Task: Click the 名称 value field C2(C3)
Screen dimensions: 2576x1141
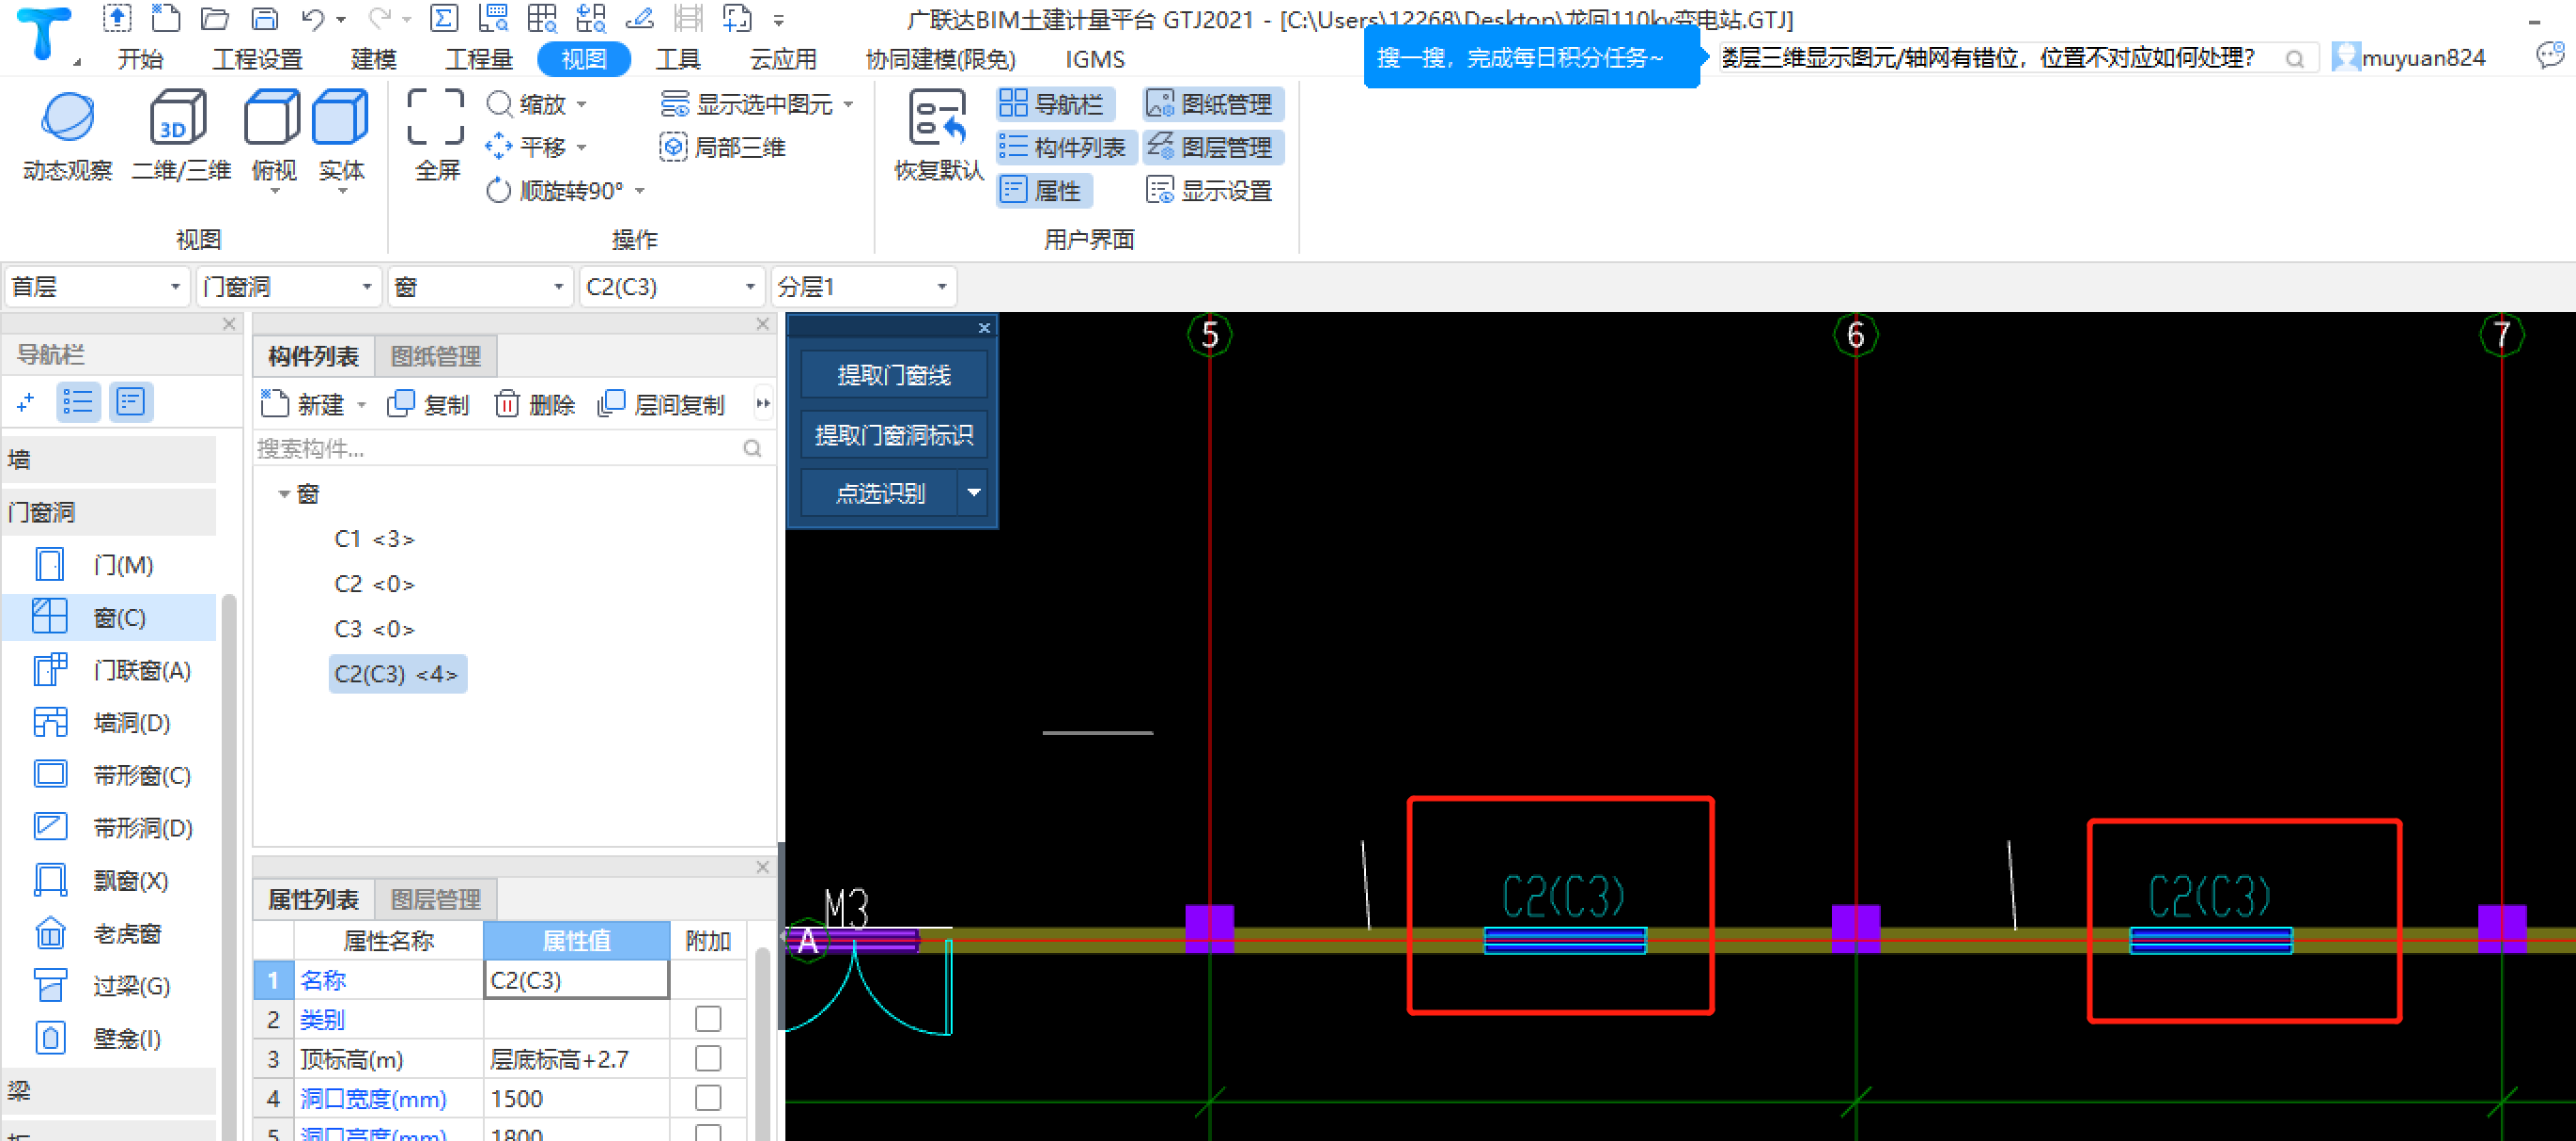Action: coord(576,980)
